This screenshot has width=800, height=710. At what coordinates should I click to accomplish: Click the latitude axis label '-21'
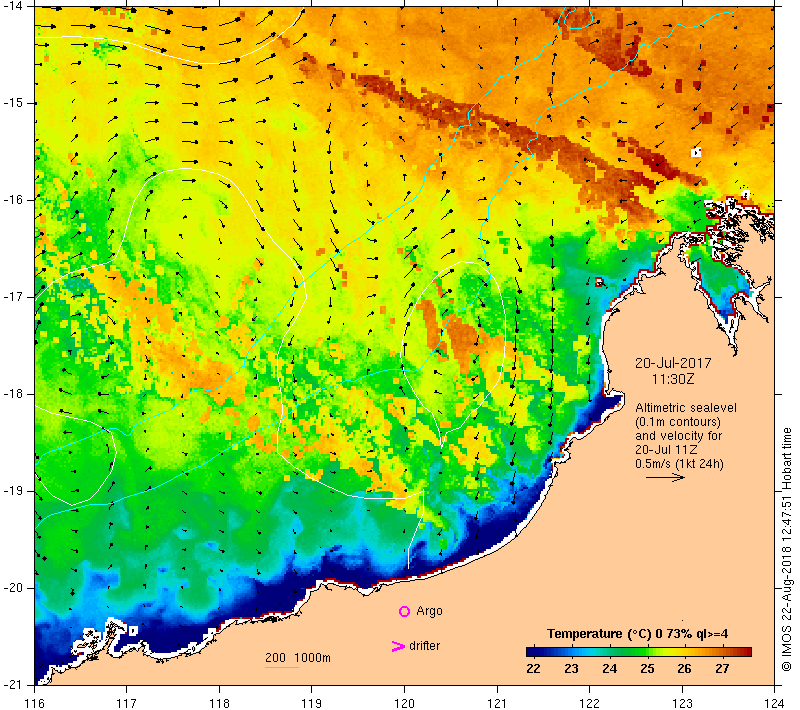[13, 685]
